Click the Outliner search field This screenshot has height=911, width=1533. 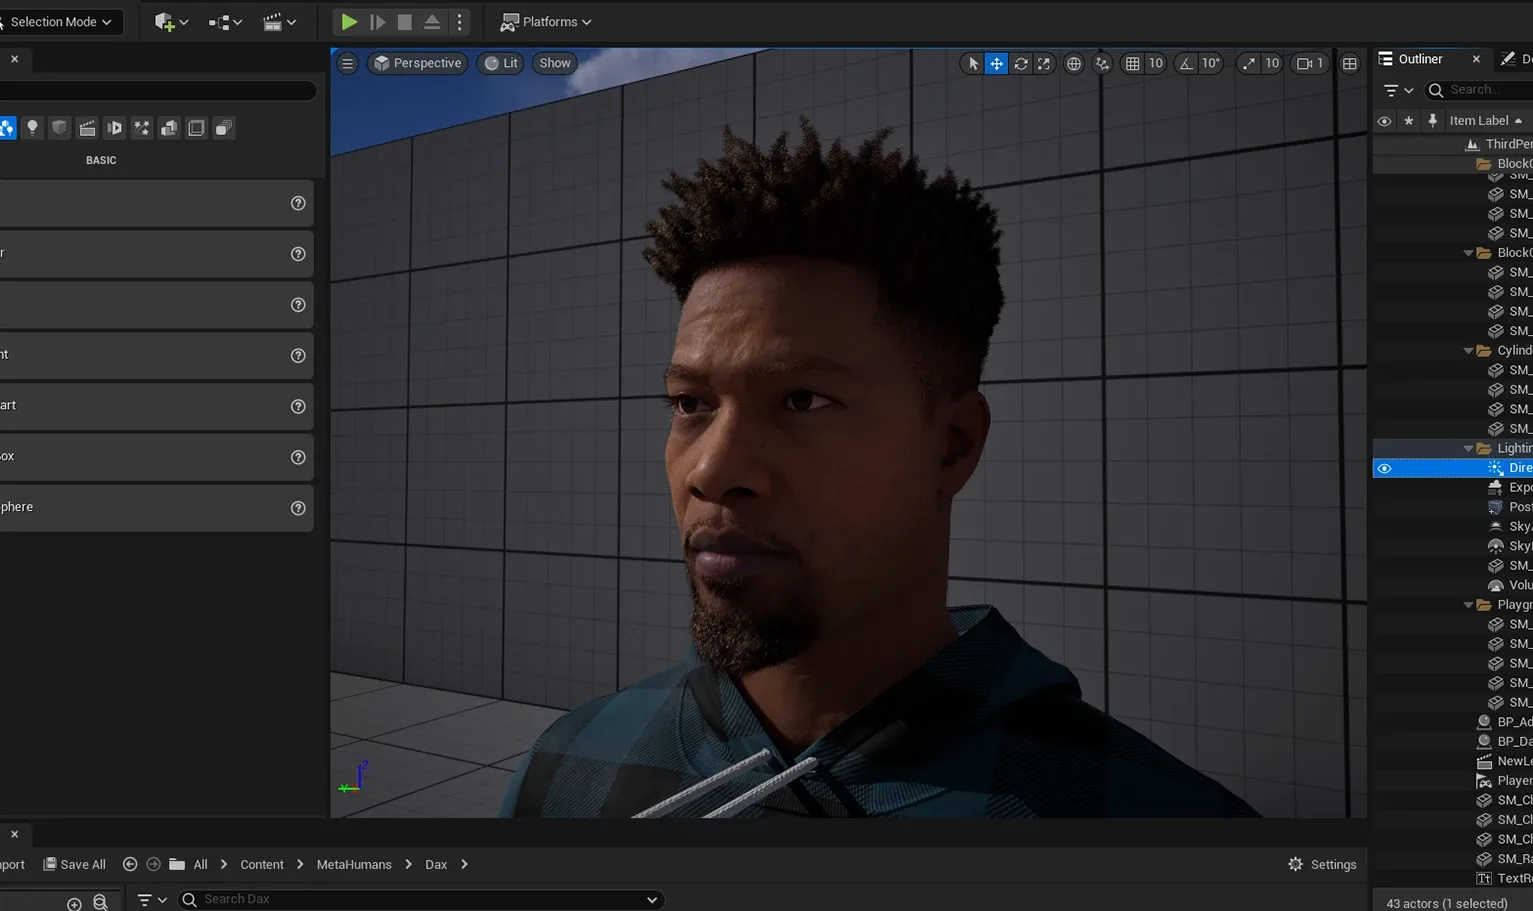[1480, 90]
